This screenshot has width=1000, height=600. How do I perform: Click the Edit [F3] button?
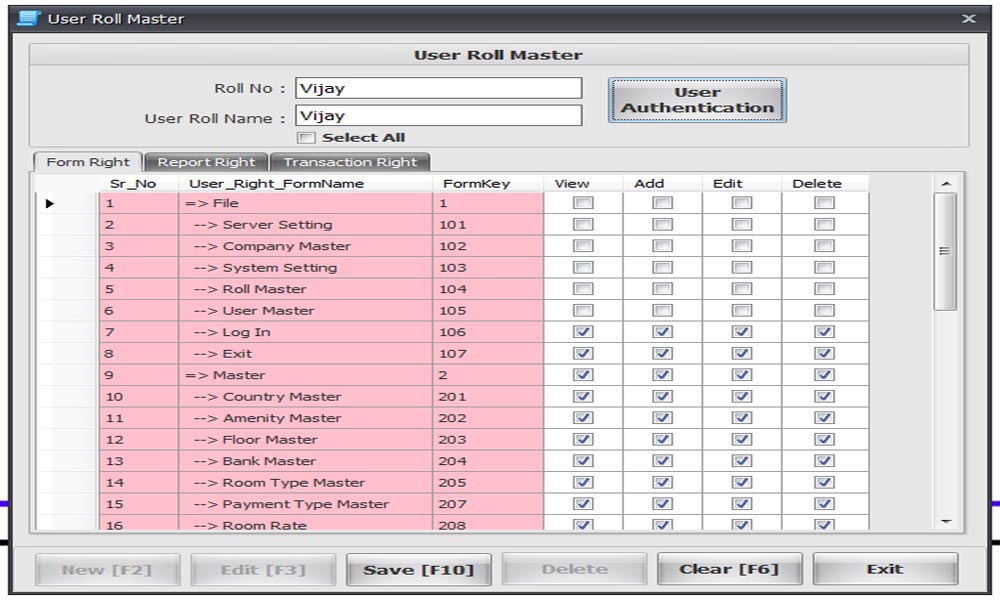click(x=263, y=569)
